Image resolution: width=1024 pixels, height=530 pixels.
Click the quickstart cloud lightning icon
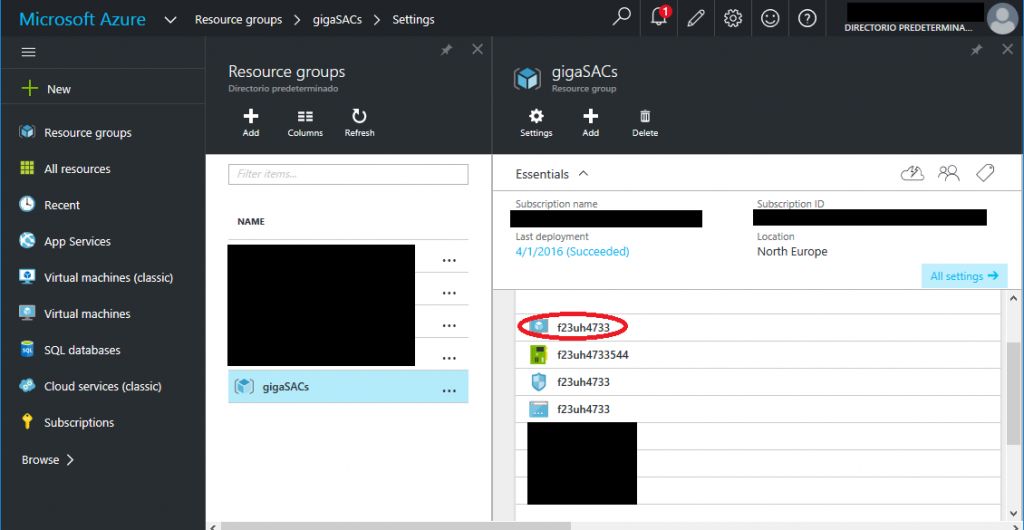coord(912,173)
